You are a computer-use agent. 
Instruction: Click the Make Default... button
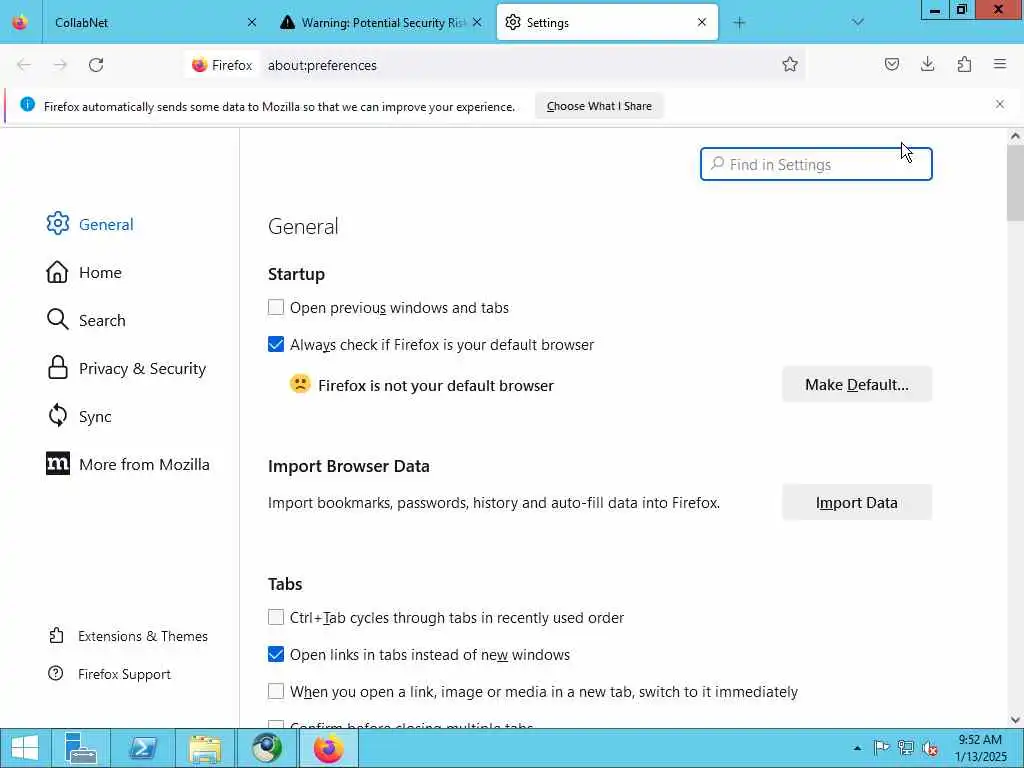(x=857, y=385)
